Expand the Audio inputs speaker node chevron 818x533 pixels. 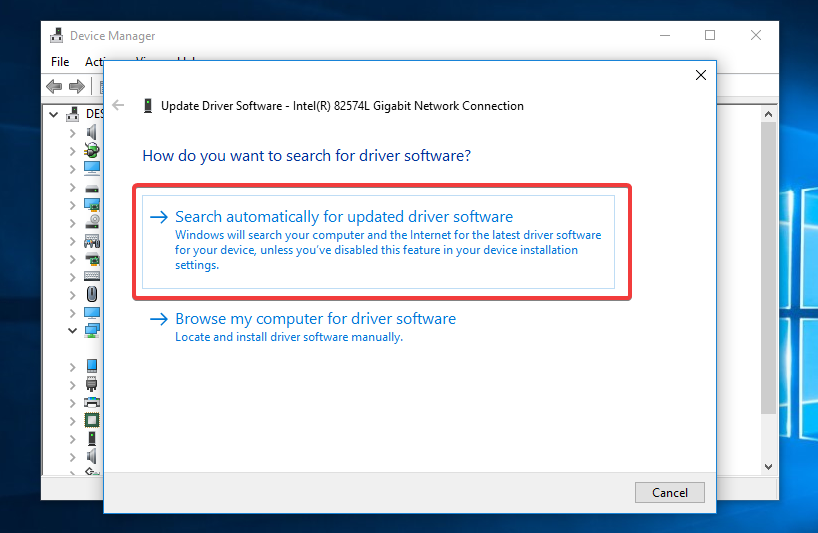tap(73, 134)
